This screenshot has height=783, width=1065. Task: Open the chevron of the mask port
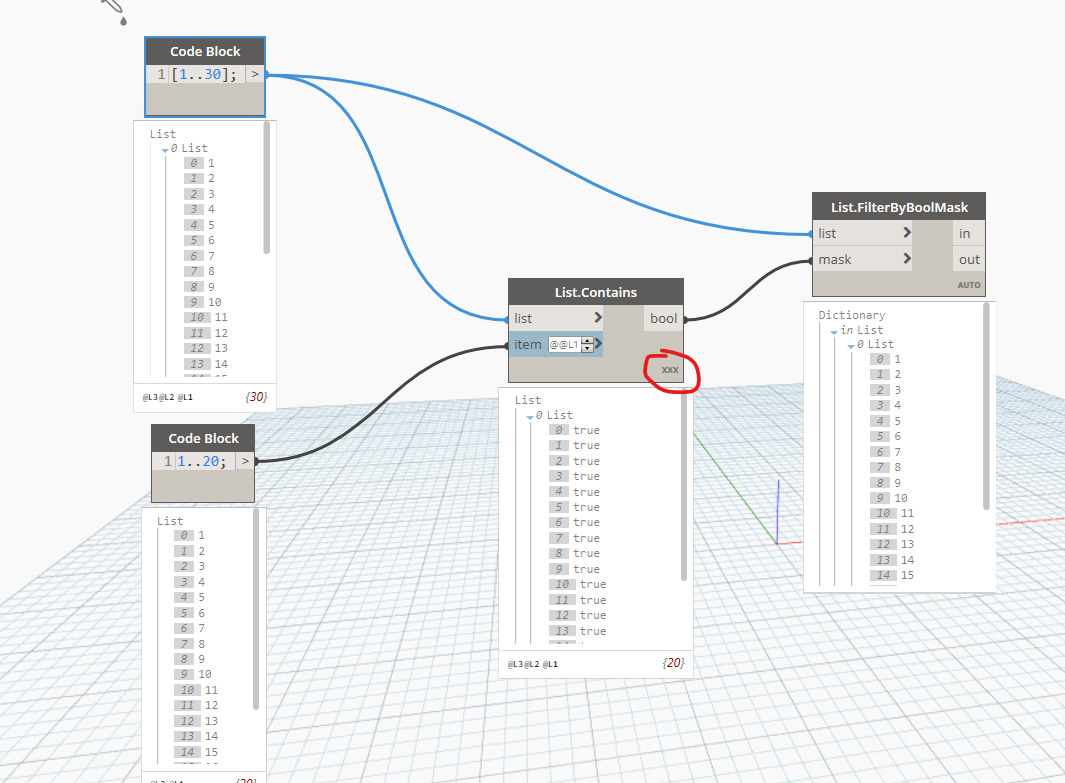tap(907, 259)
